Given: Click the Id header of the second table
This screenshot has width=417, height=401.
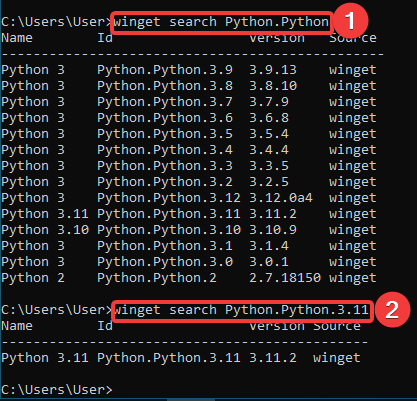Looking at the screenshot, I should coord(105,326).
